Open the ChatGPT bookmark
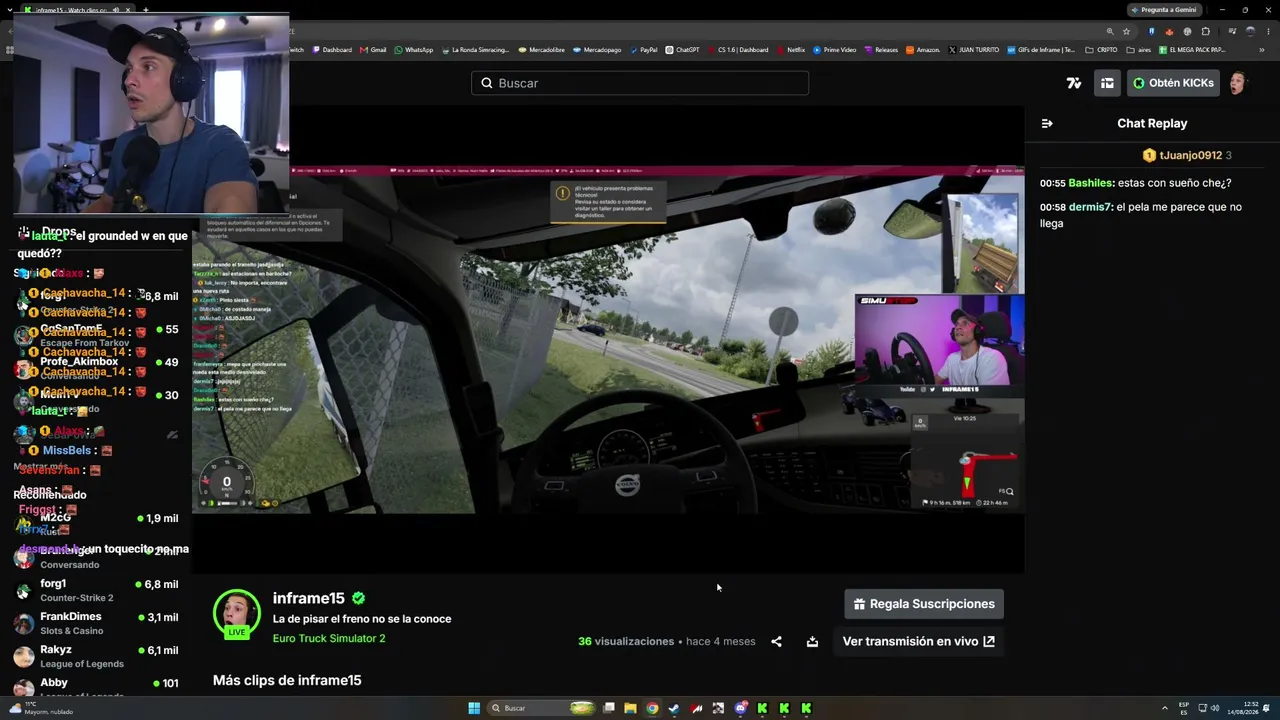The height and width of the screenshot is (720, 1280). tap(682, 50)
